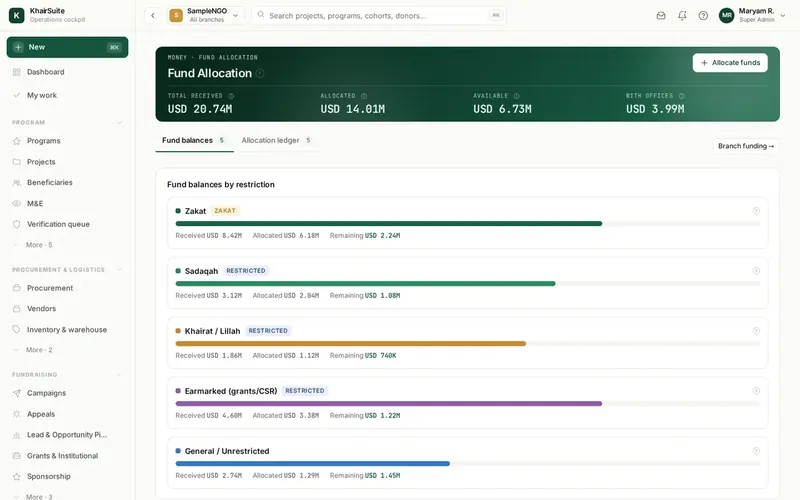Click the Allocate funds button
This screenshot has height=500, width=800.
pyautogui.click(x=730, y=63)
